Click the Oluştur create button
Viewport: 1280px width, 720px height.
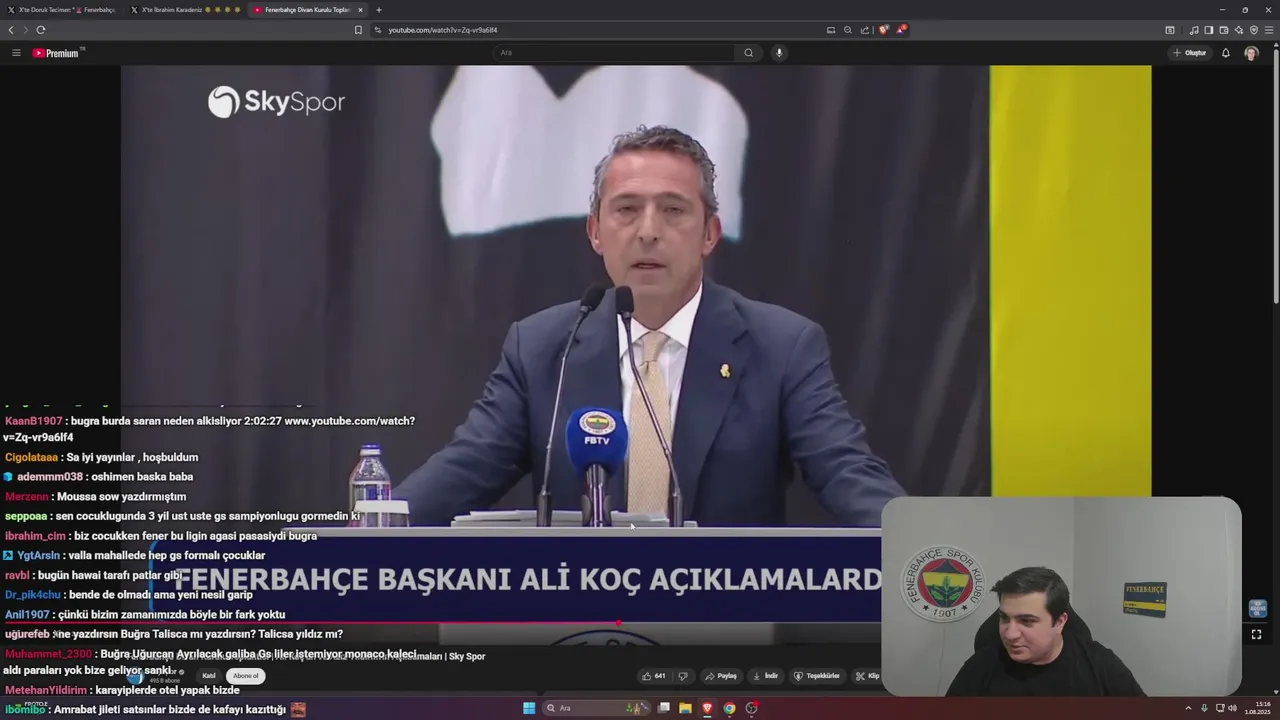[x=1190, y=53]
